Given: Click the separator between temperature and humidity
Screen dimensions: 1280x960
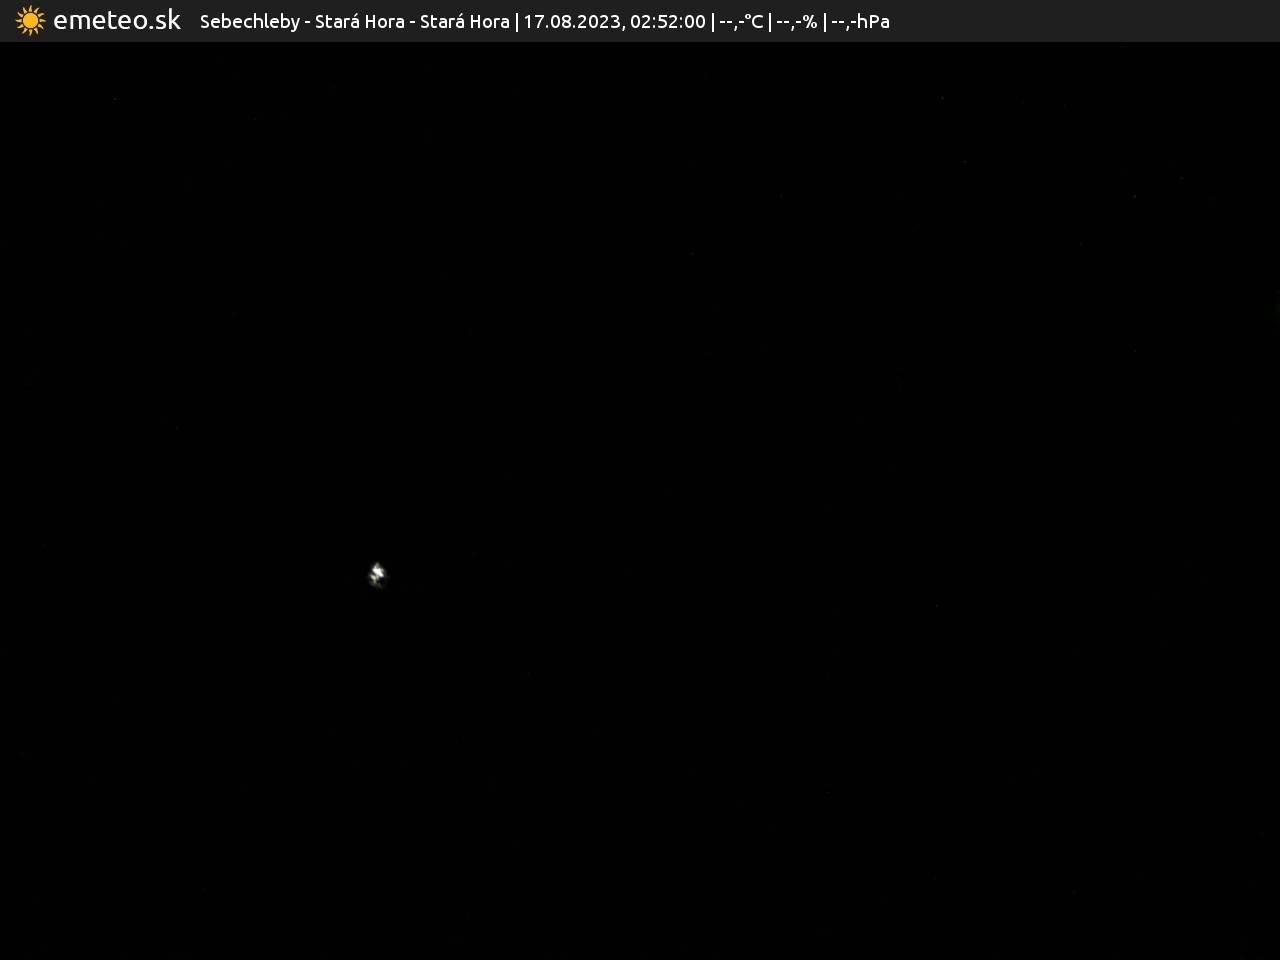Looking at the screenshot, I should [x=770, y=22].
